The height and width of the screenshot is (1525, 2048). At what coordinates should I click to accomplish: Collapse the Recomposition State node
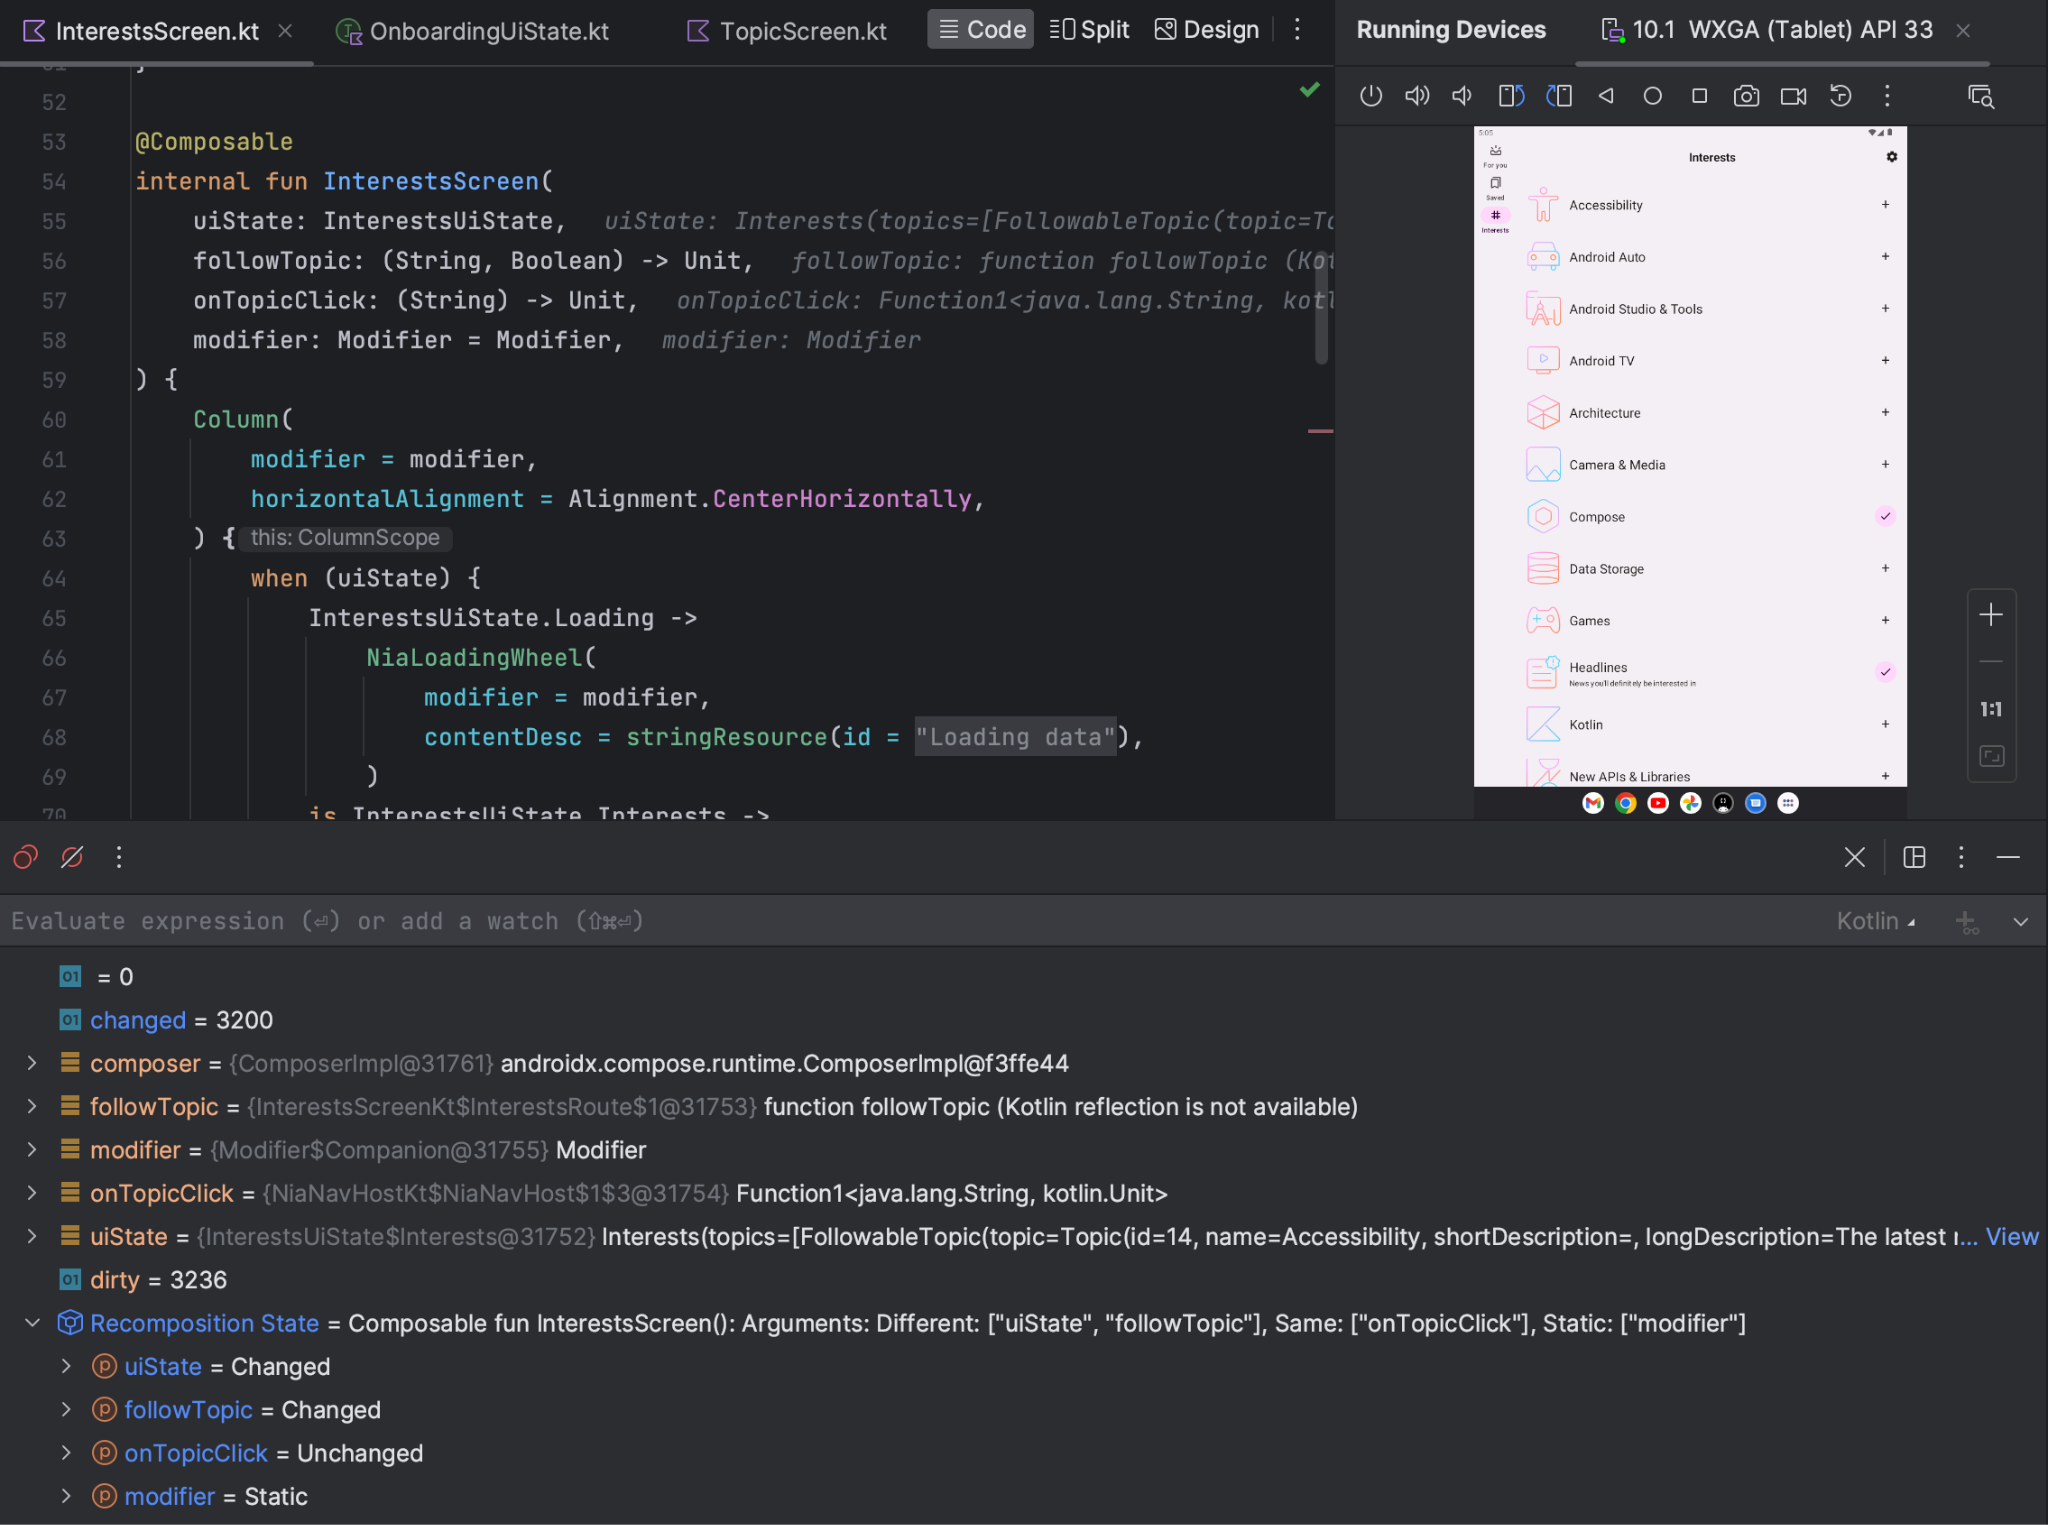(x=32, y=1322)
